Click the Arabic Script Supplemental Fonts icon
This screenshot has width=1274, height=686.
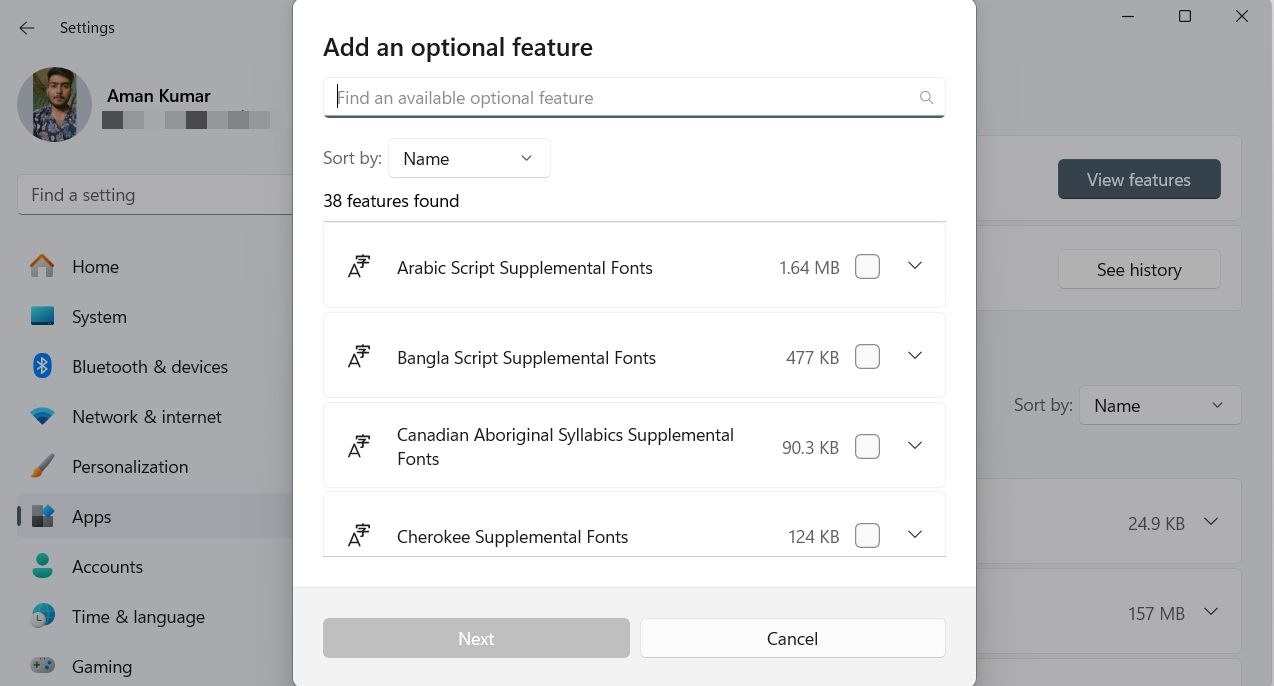[x=358, y=266]
